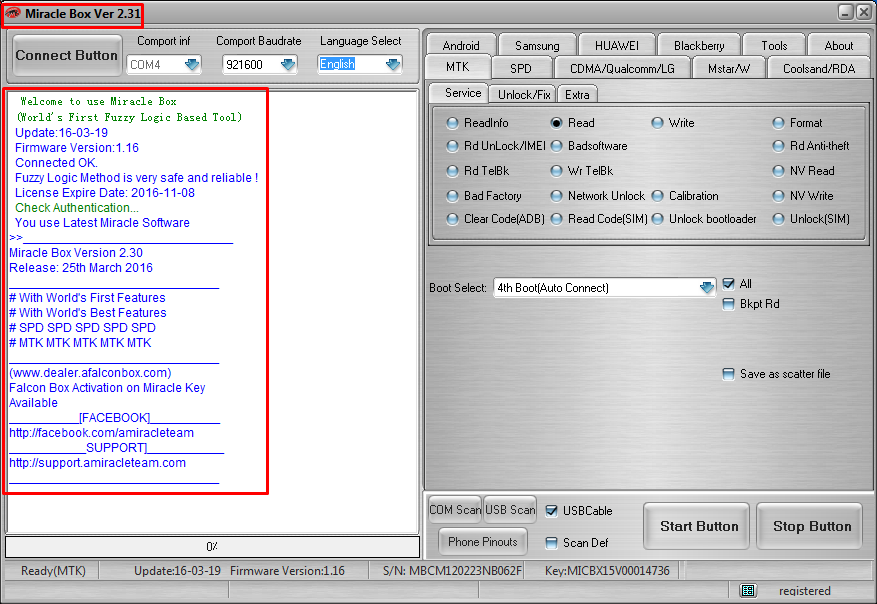Click the Stop Button
Viewport: 877px width, 604px height.
click(x=810, y=526)
